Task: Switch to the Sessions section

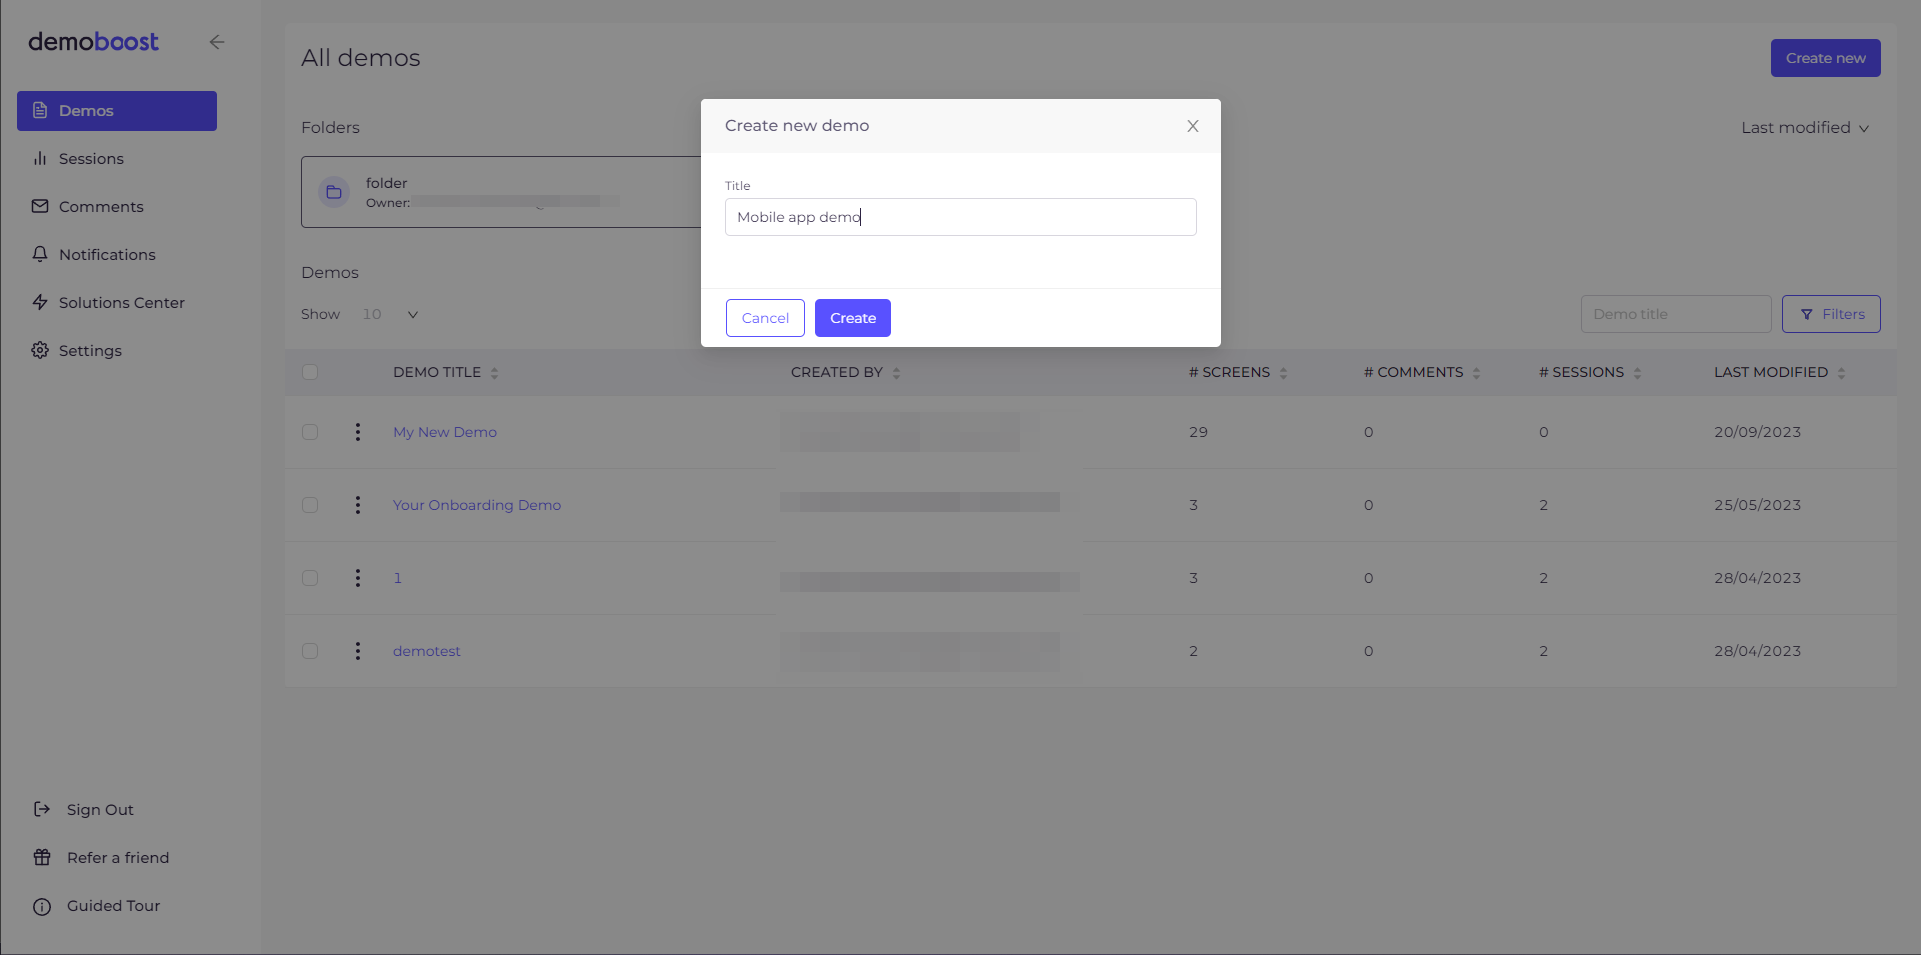Action: point(91,158)
